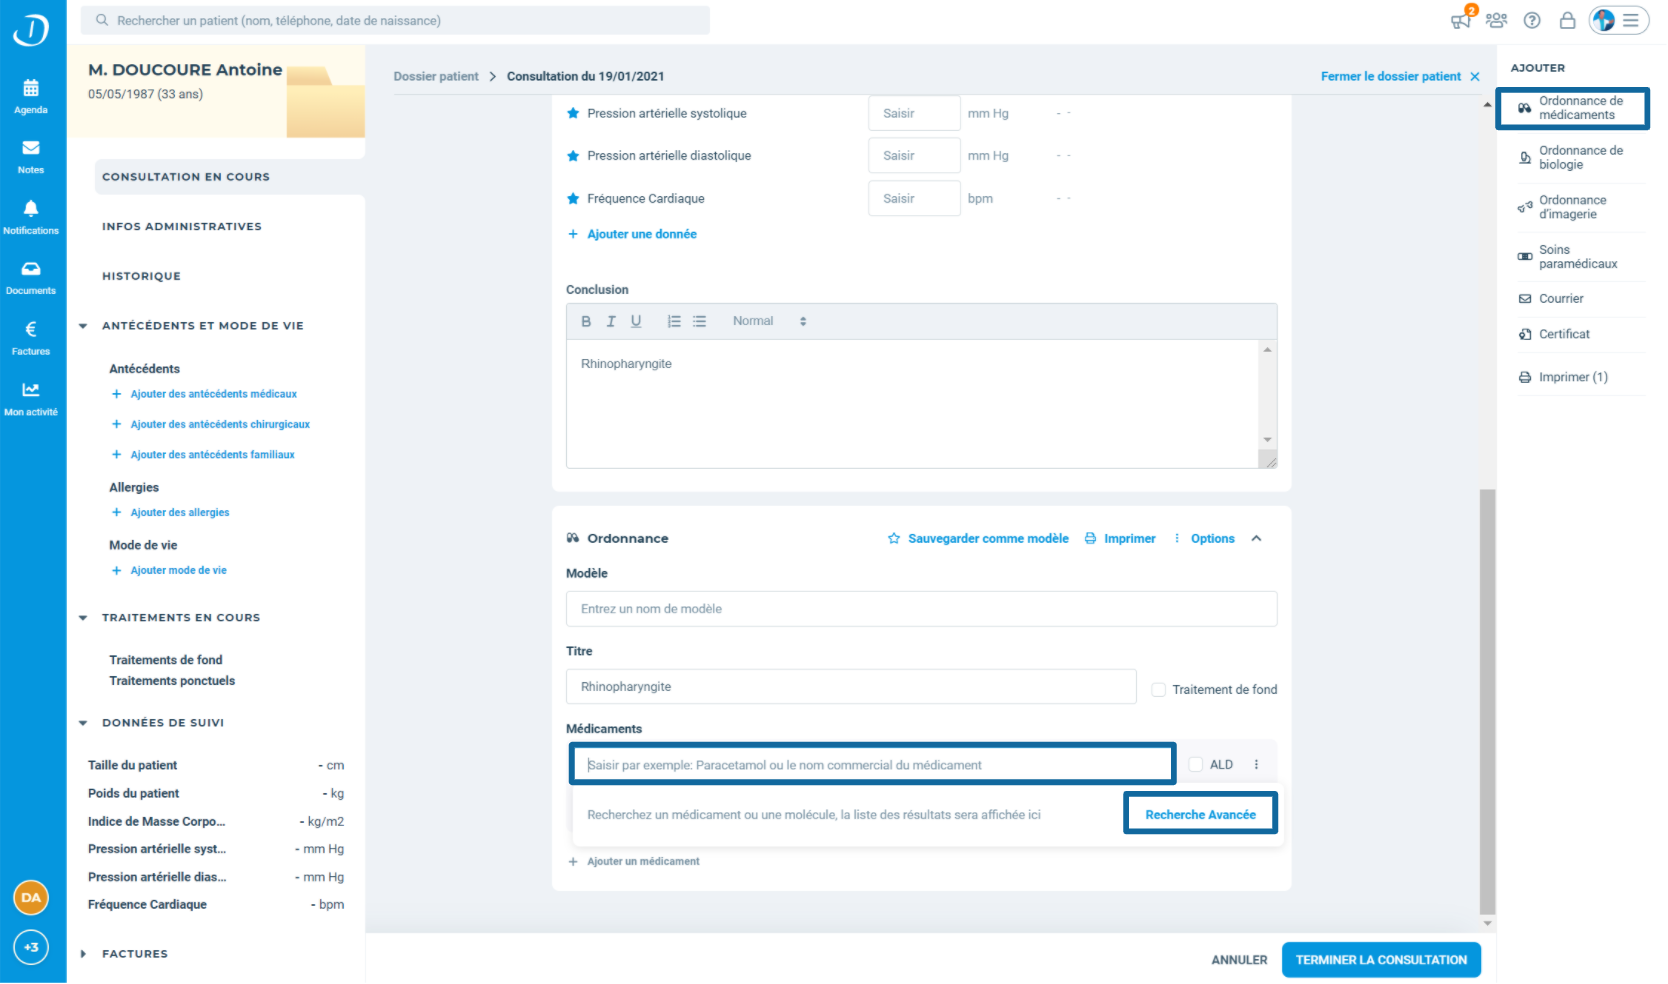Click the Recherche Avancée link
Screen dimensions: 1668x984
pos(1200,815)
